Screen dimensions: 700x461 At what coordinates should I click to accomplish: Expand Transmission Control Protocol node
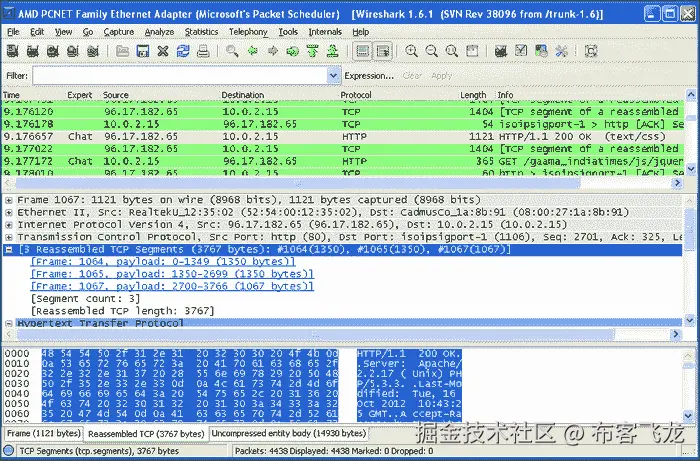pos(8,237)
